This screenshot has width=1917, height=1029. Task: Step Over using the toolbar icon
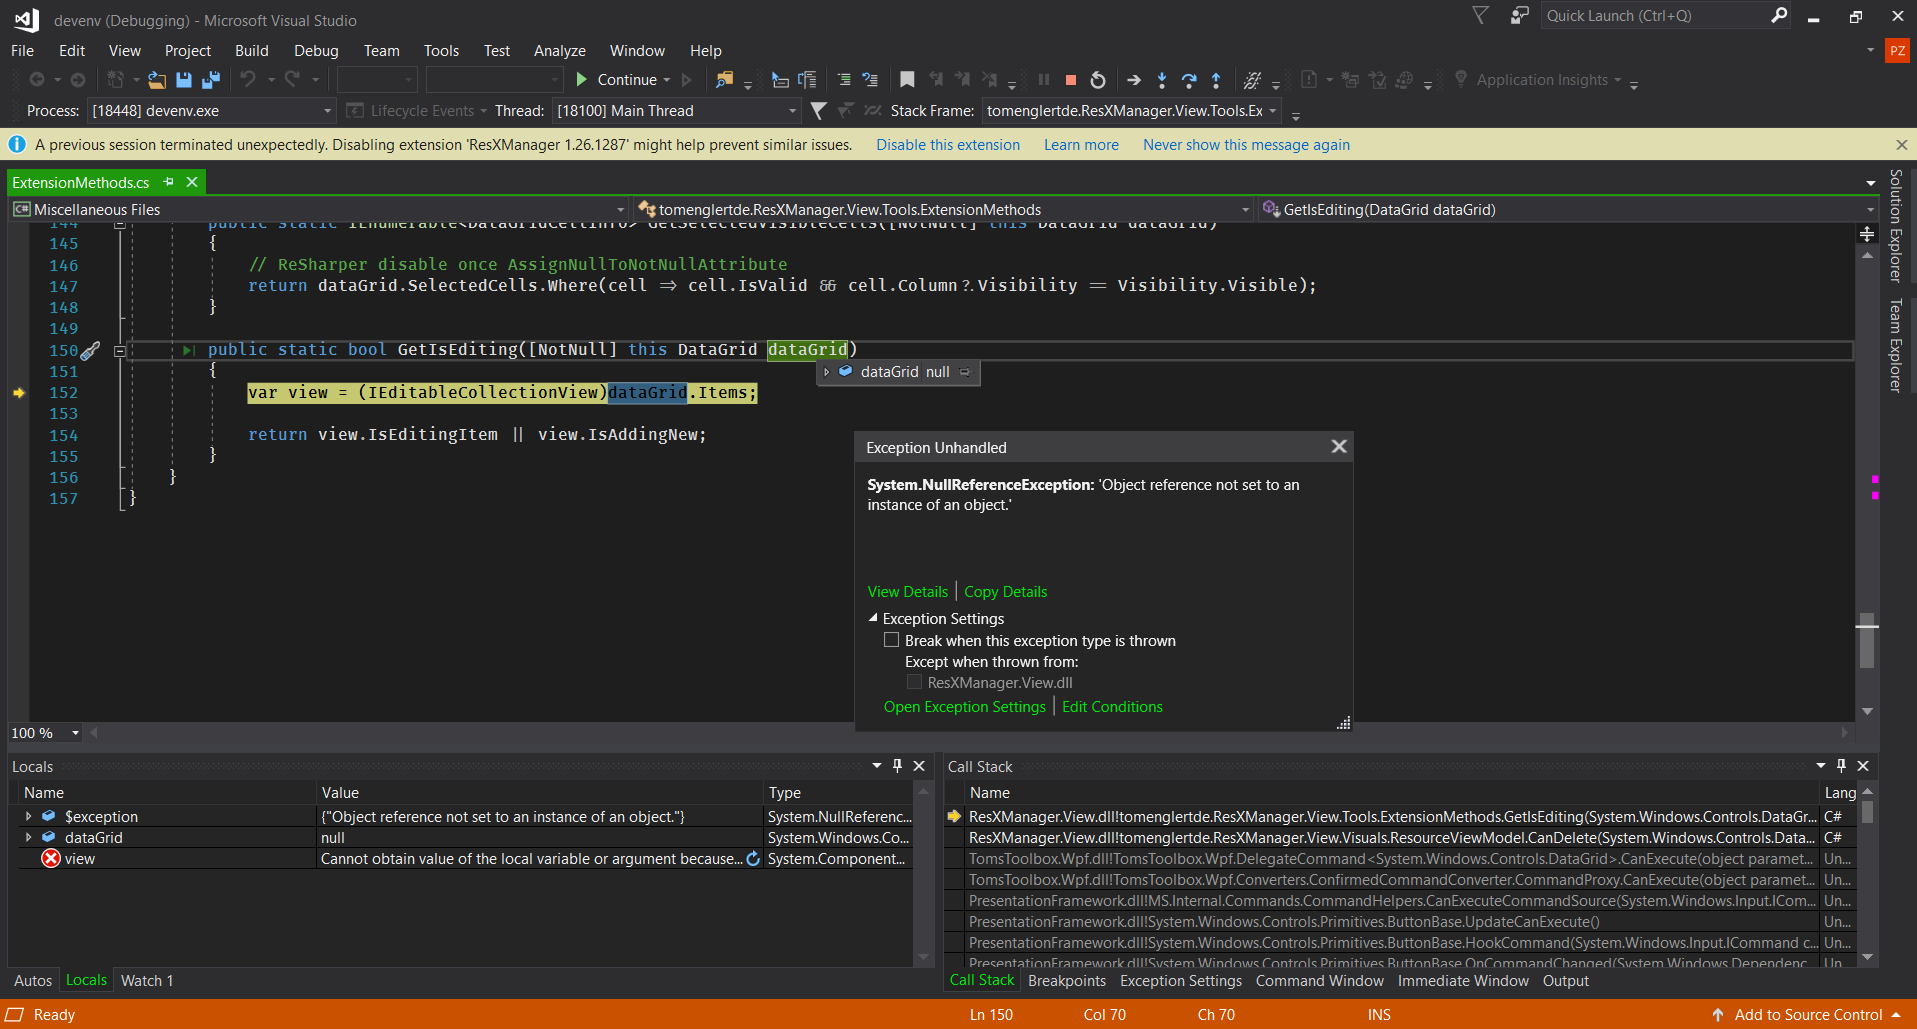coord(1190,80)
